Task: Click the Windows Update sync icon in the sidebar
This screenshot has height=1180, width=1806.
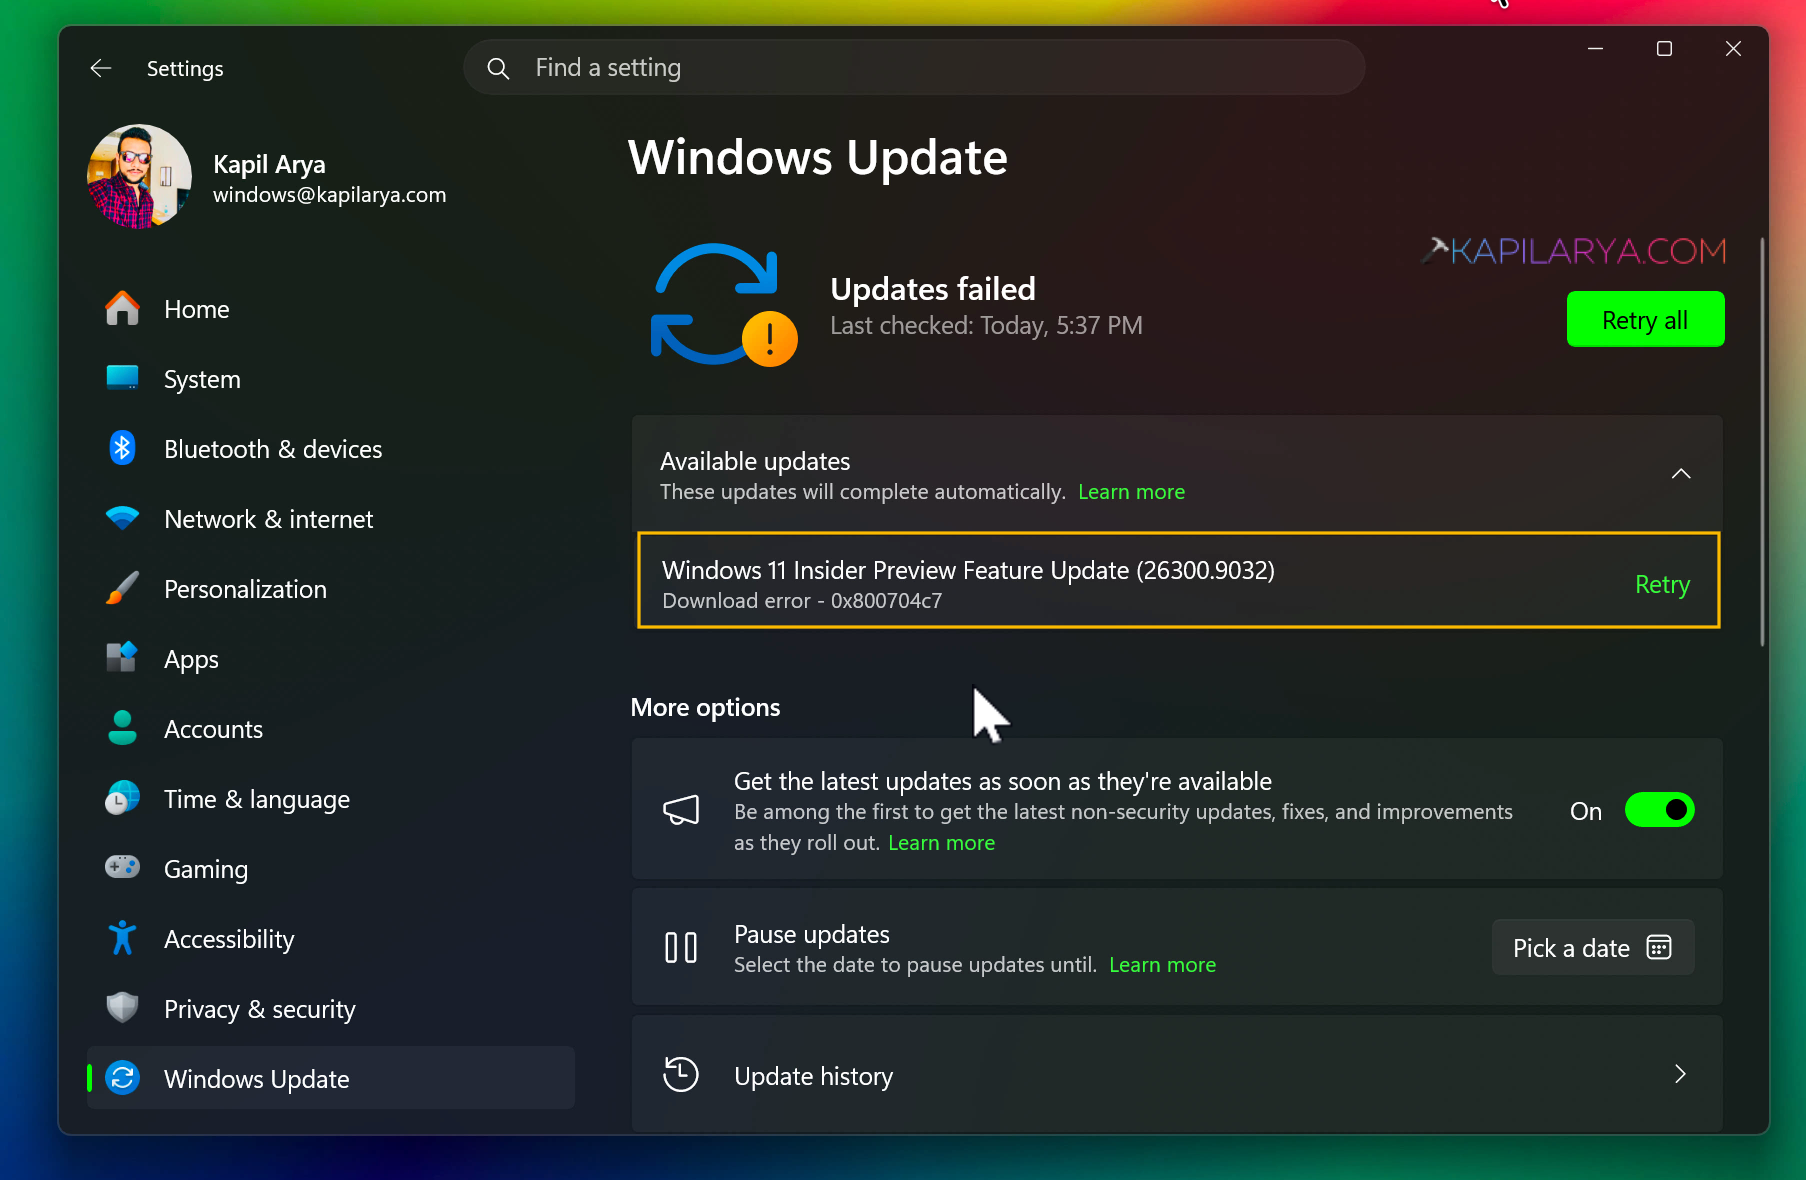Action: point(122,1078)
